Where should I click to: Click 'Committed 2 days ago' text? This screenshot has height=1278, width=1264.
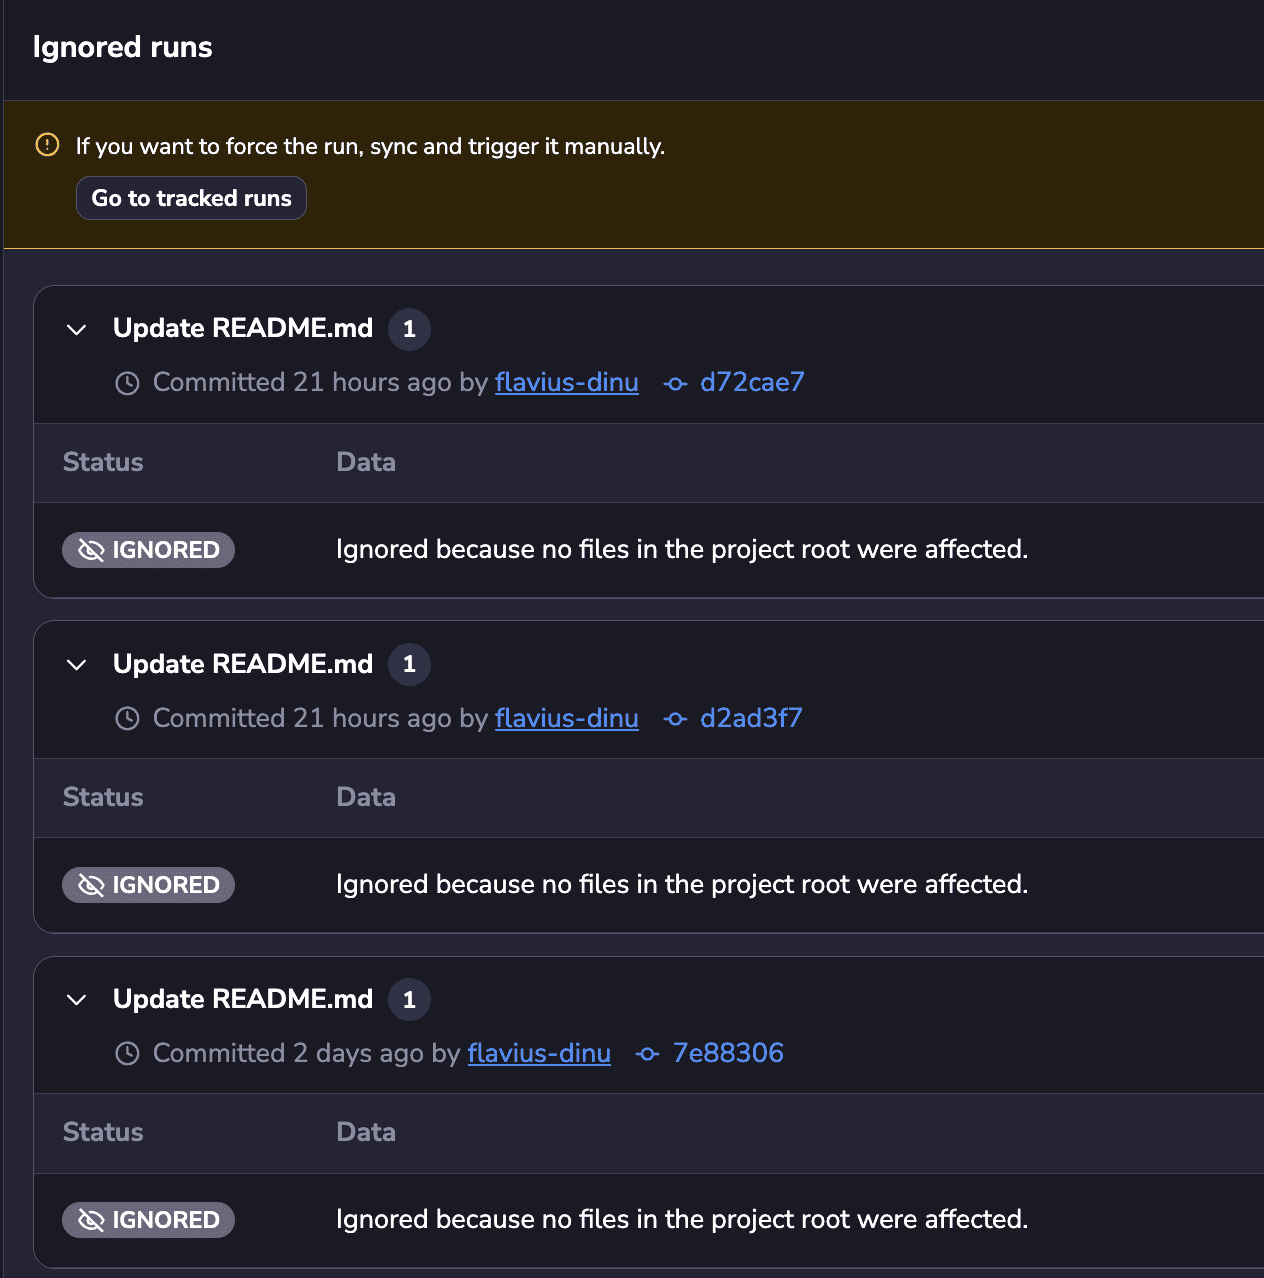click(x=289, y=1053)
